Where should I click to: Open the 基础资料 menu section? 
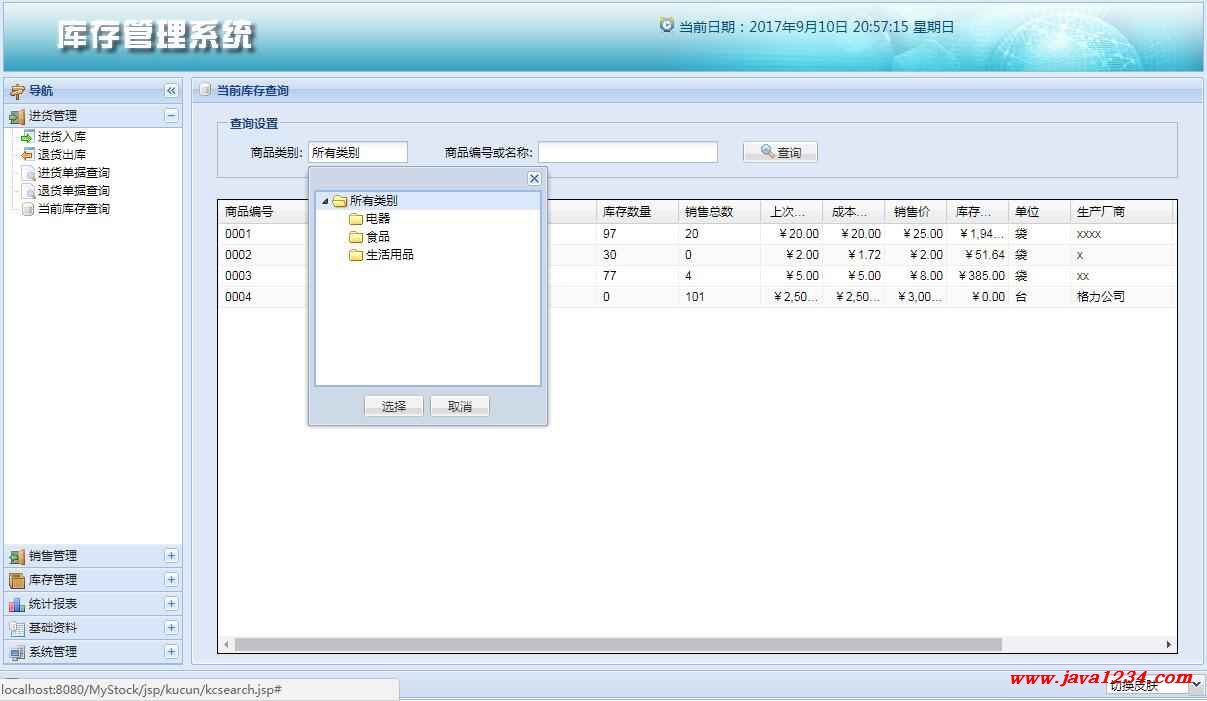pos(53,628)
